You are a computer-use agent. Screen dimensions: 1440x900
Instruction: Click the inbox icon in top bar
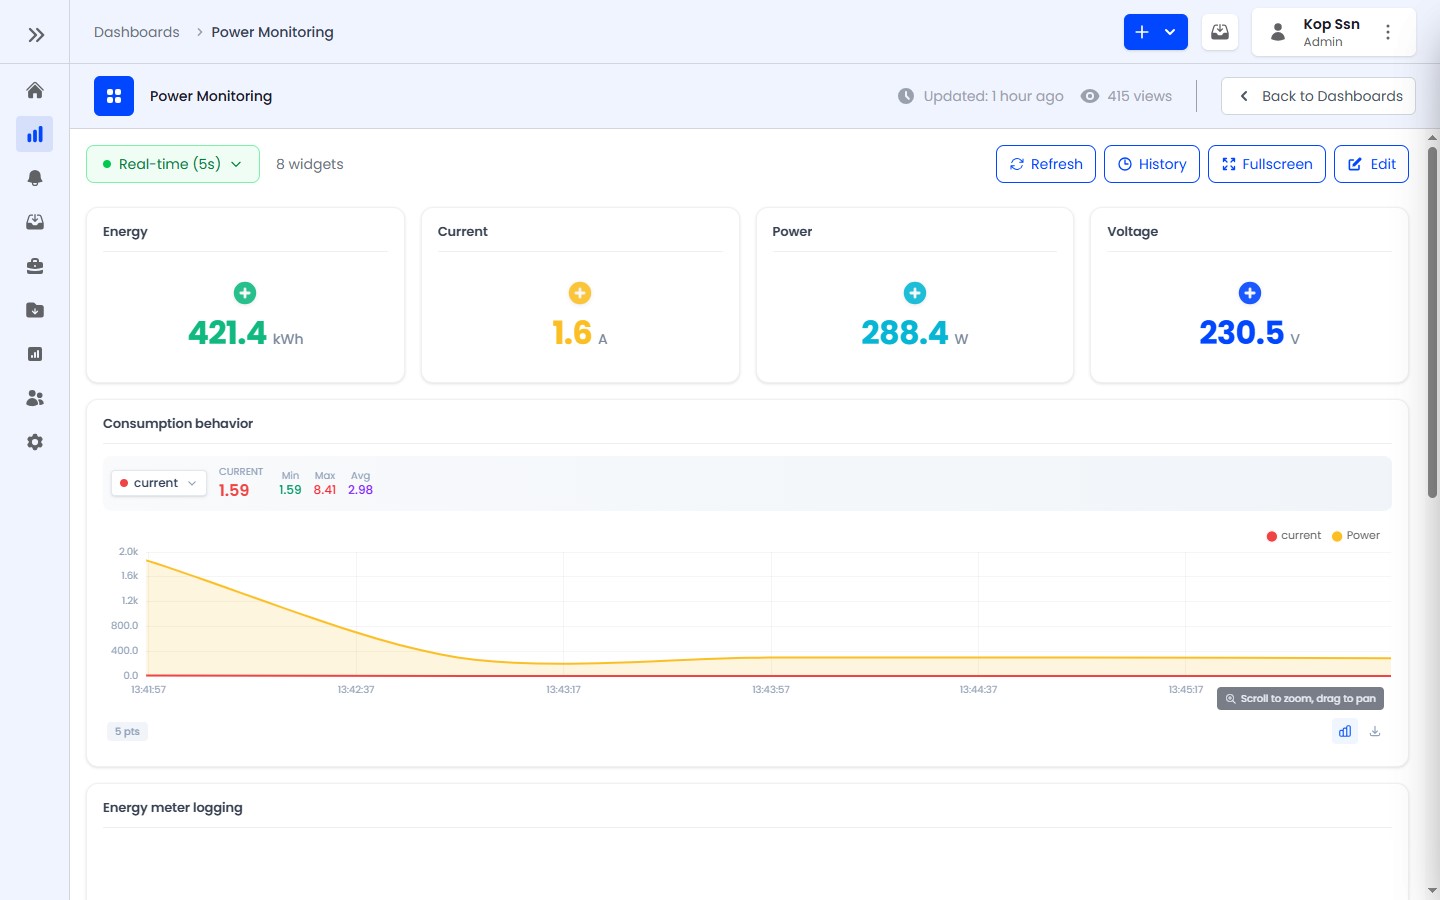tap(1220, 32)
